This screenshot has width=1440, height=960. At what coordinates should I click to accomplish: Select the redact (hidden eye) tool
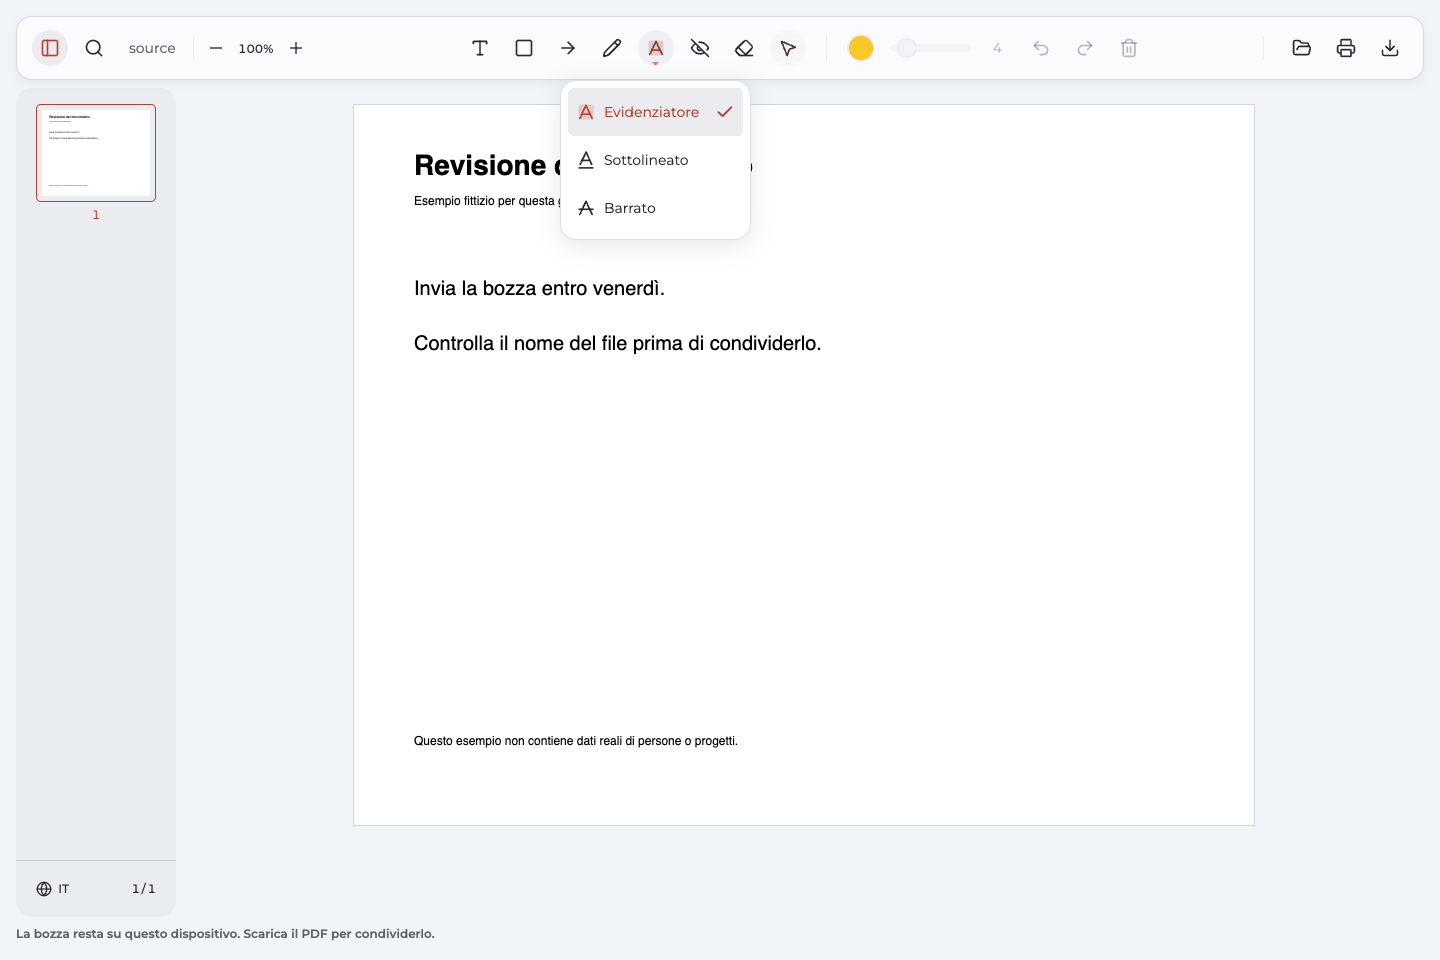pos(700,48)
